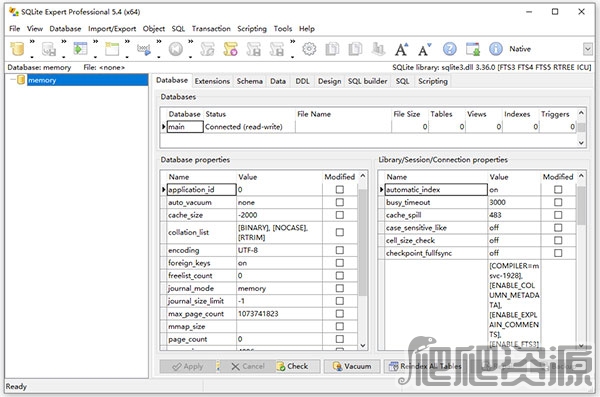The height and width of the screenshot is (397, 600).
Task: Click the journal_mode value 'memory'
Action: point(252,288)
